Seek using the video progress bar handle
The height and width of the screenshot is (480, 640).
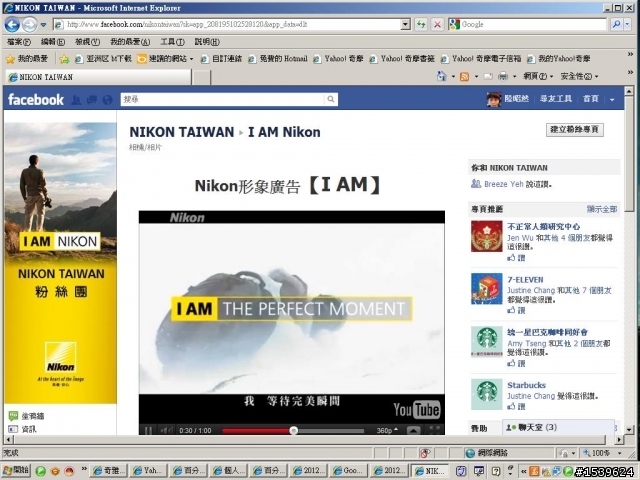coord(293,431)
